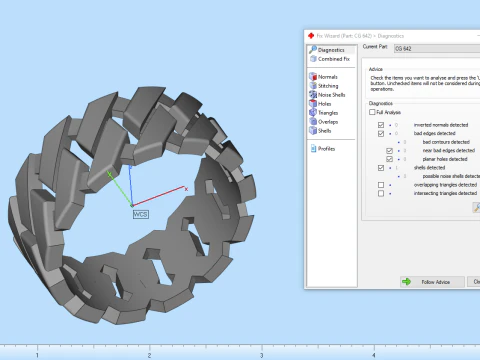Image resolution: width=480 pixels, height=360 pixels.
Task: Click the red X axis label
Action: pos(186,189)
